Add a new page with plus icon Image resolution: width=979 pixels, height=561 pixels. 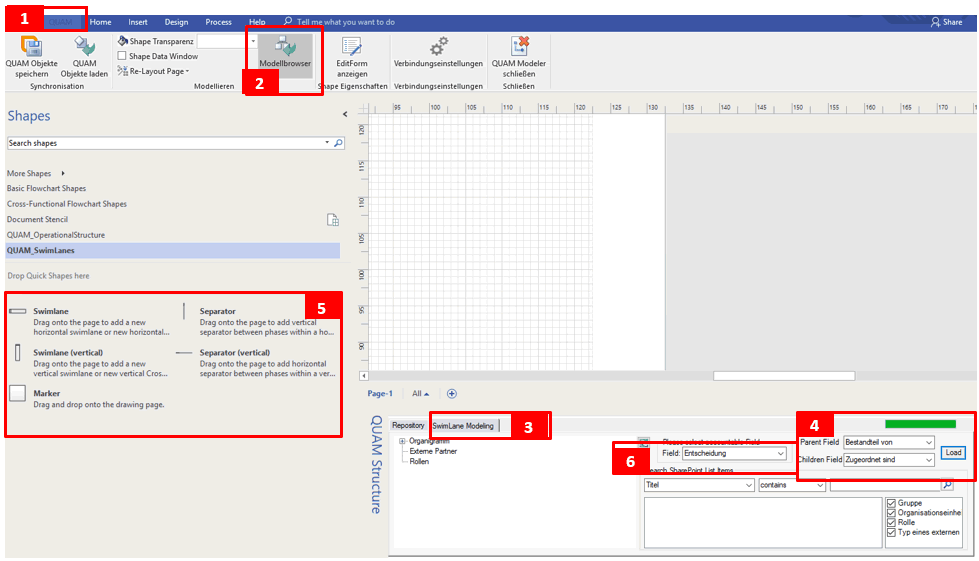tap(452, 394)
